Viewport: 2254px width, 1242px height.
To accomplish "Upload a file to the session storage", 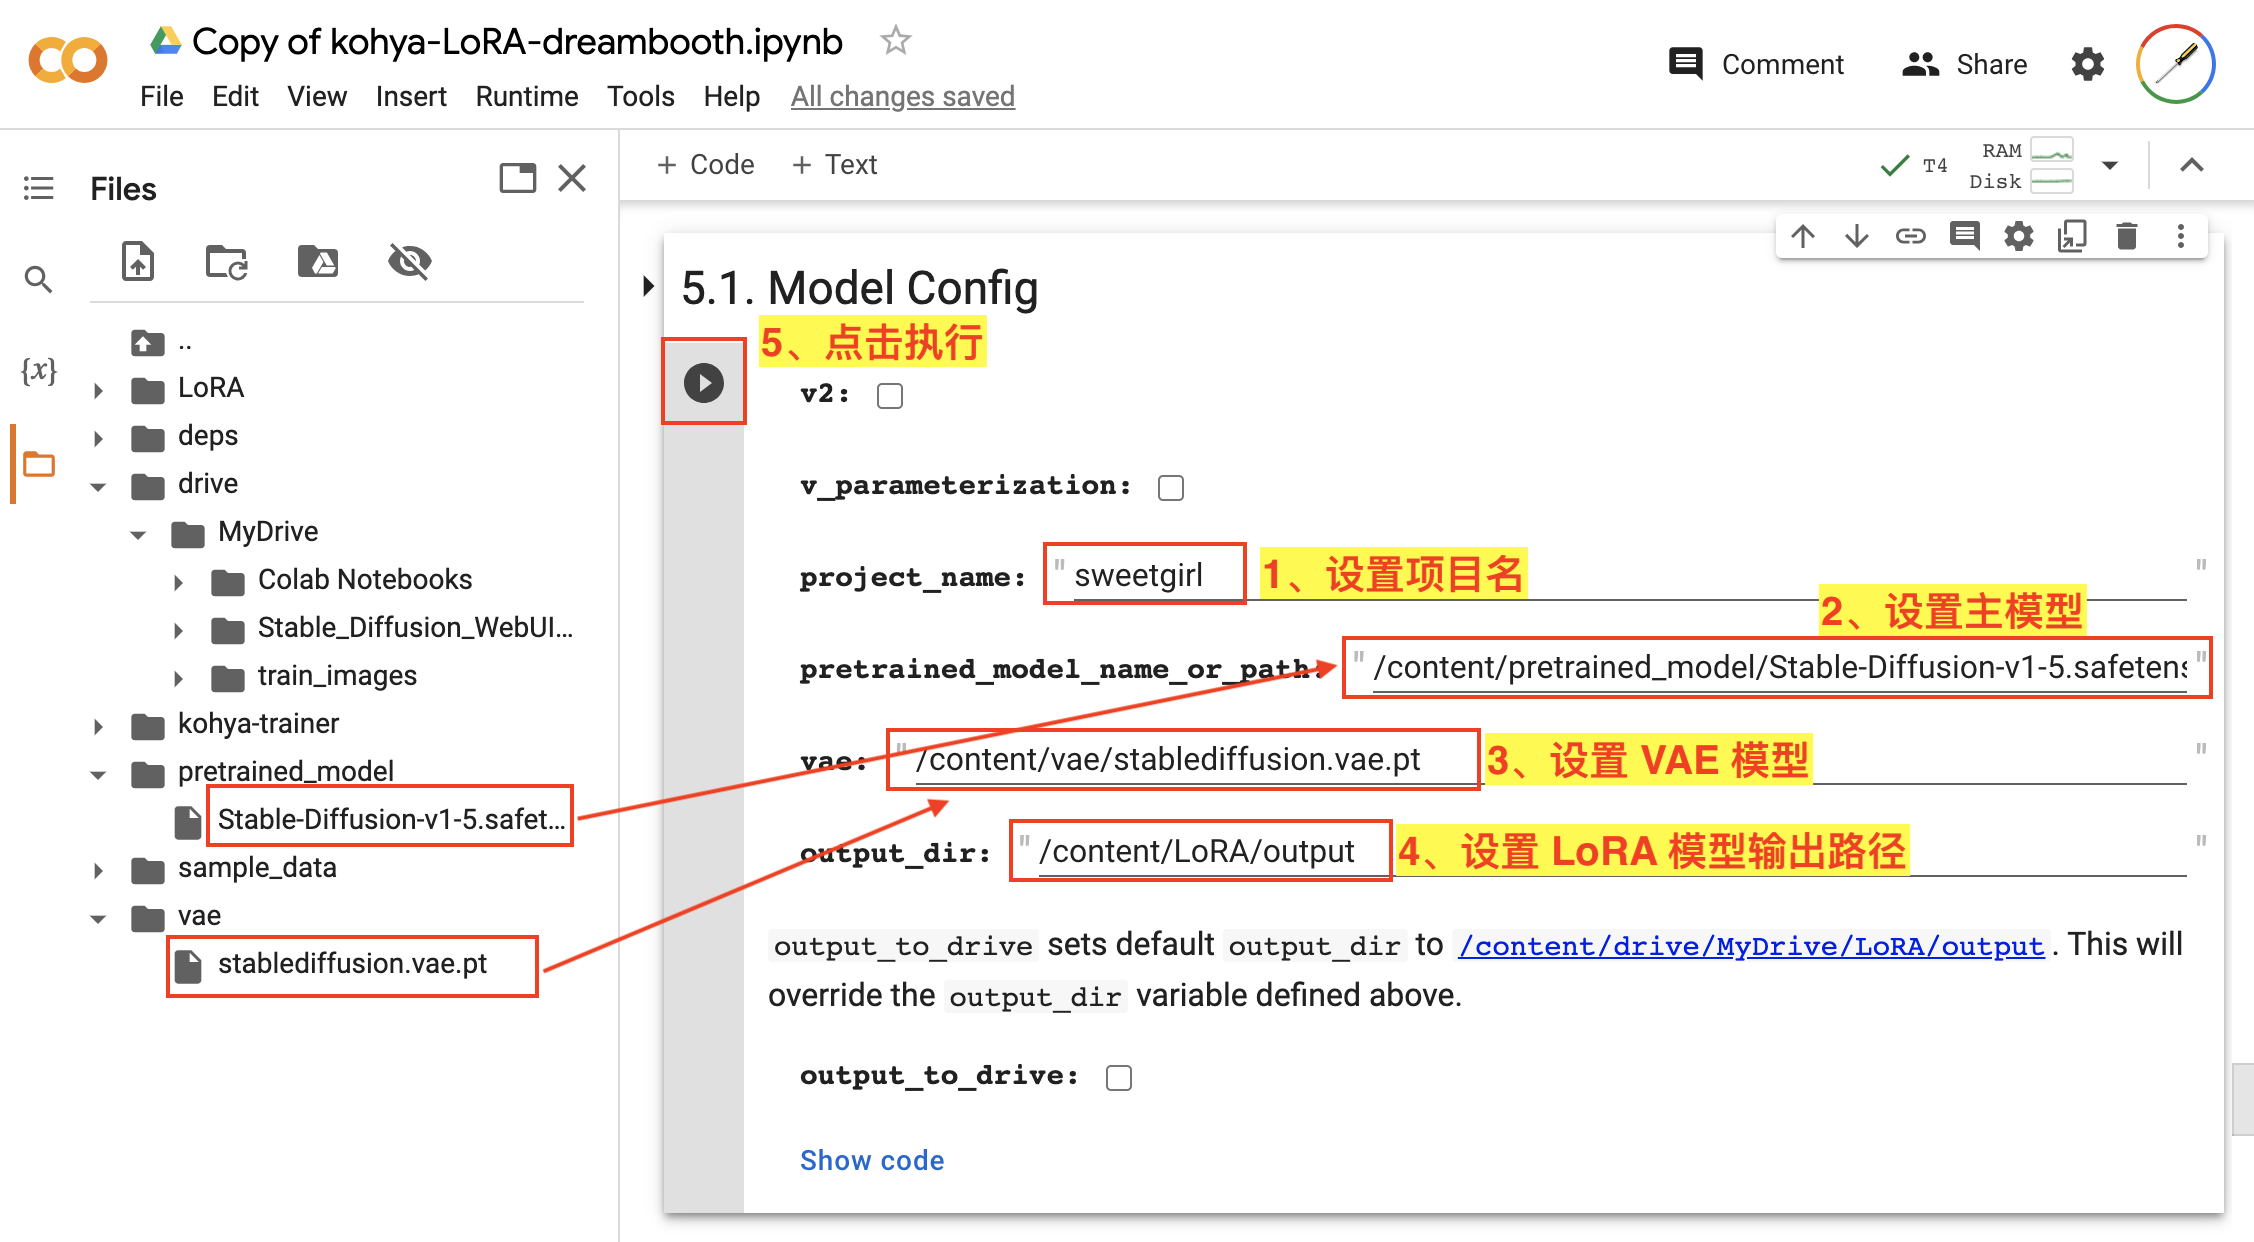I will click(x=138, y=261).
